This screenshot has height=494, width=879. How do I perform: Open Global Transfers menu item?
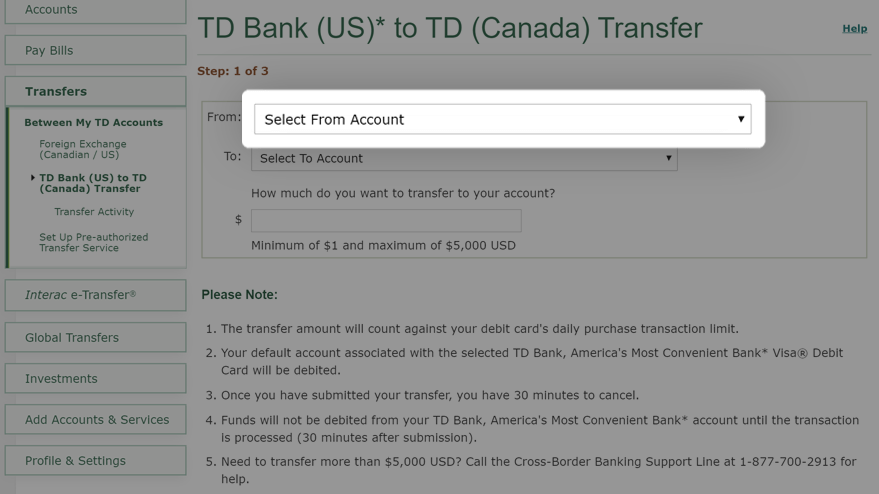95,338
